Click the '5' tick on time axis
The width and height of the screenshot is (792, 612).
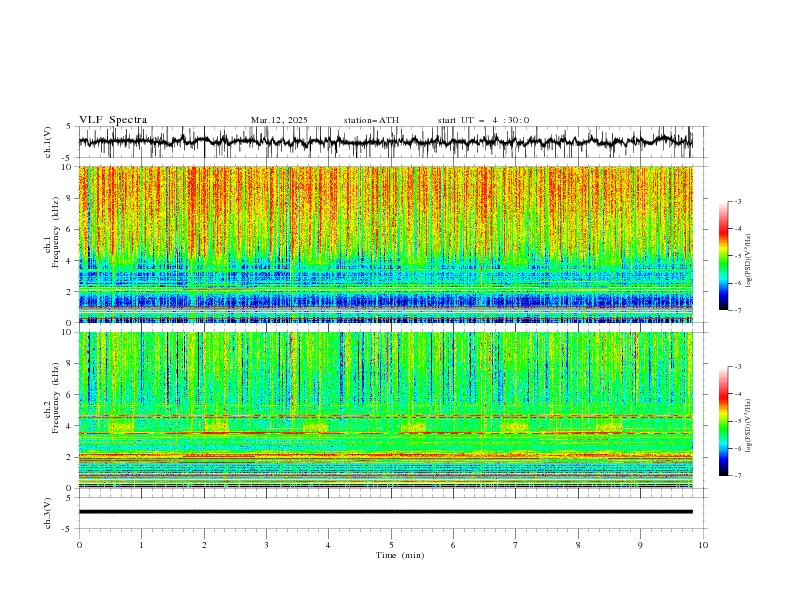(391, 545)
